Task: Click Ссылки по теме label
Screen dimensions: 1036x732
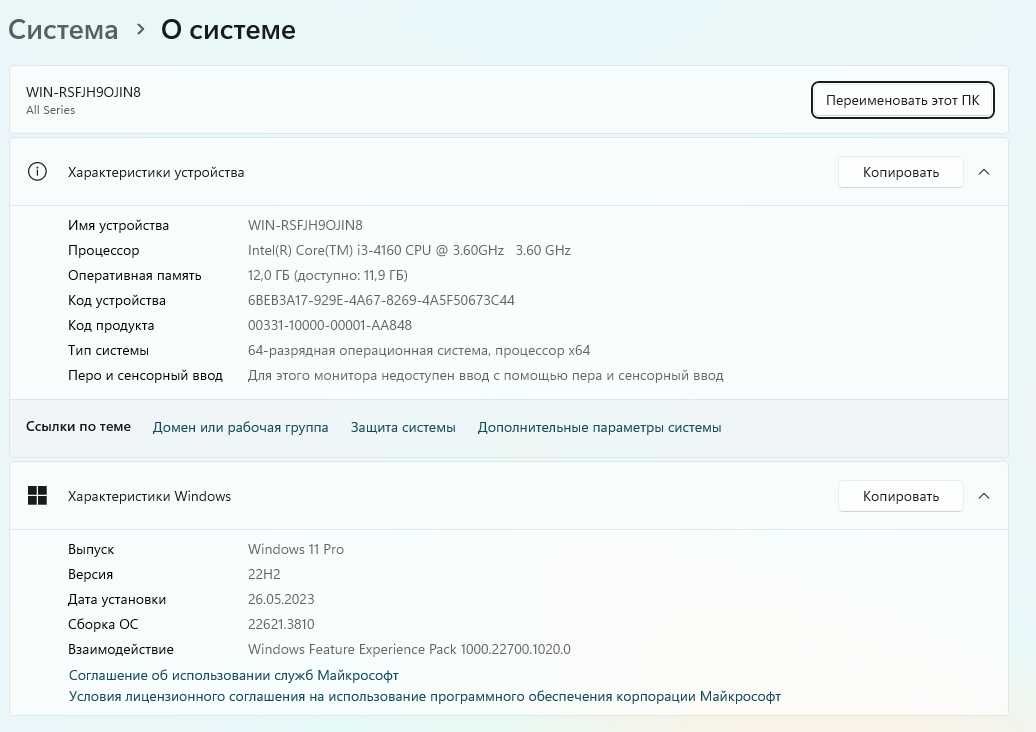Action: pos(78,427)
